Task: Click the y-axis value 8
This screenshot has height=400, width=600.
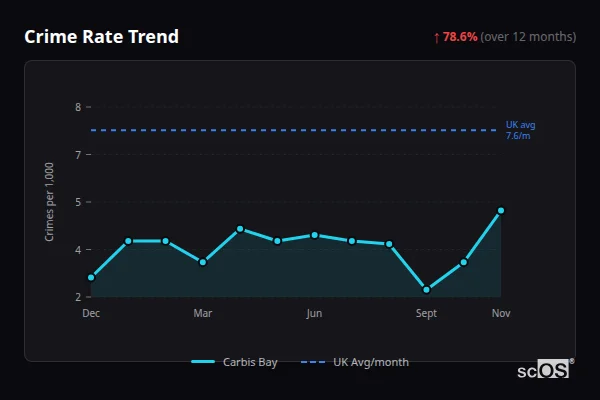Action: coord(78,107)
